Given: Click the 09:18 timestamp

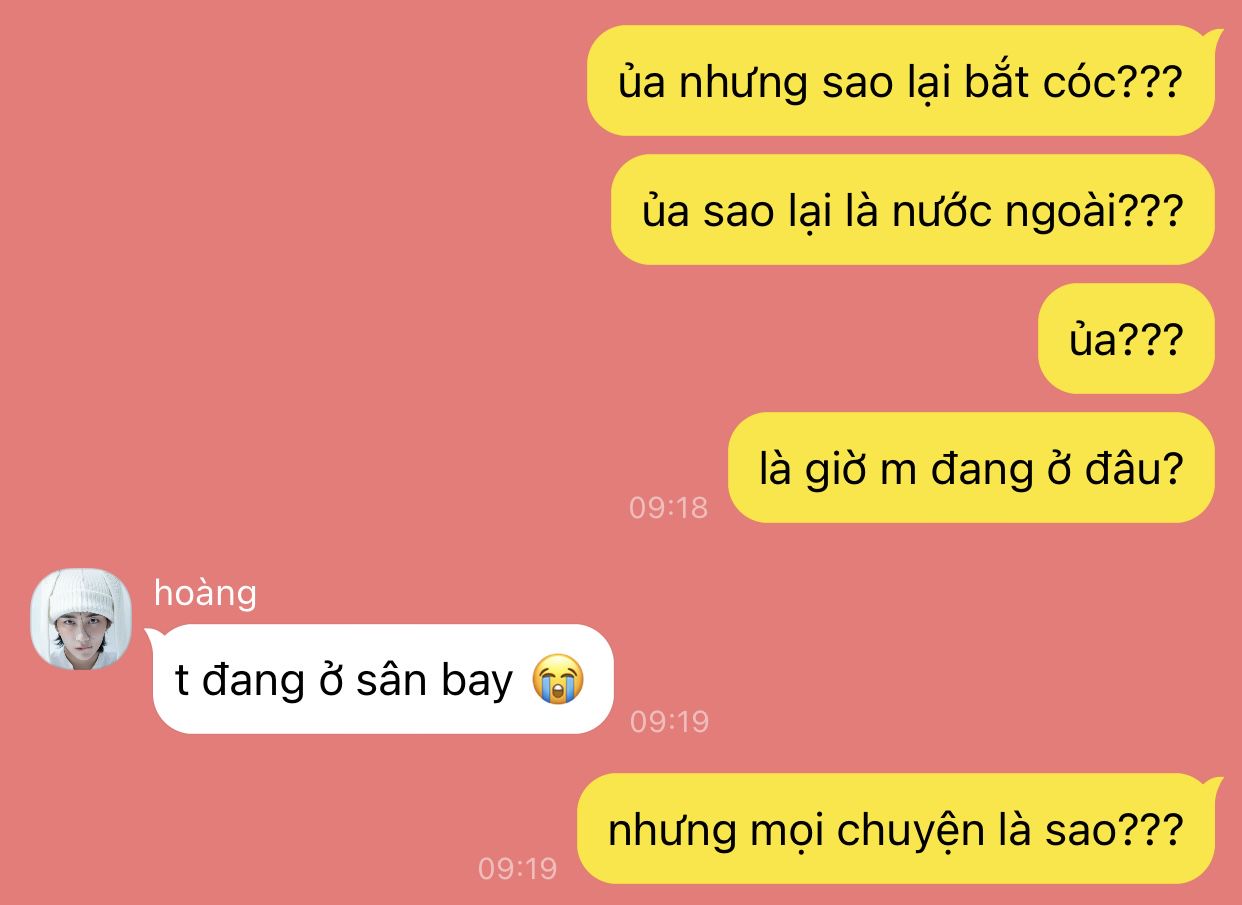Looking at the screenshot, I should (x=668, y=508).
